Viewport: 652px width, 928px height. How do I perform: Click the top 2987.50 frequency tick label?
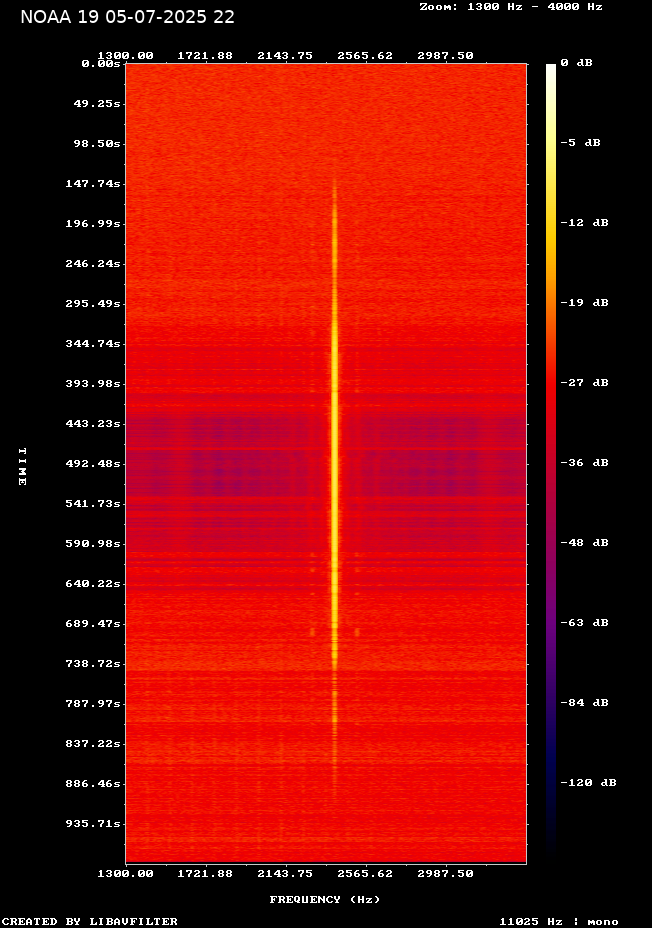(x=445, y=56)
